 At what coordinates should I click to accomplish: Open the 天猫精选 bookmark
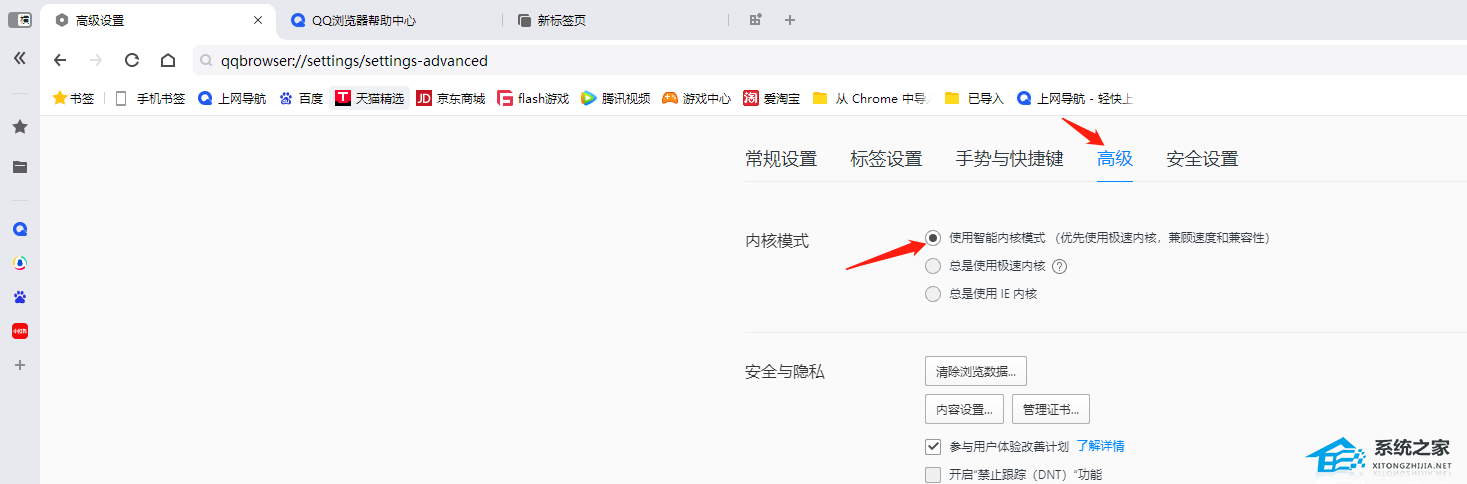(370, 98)
